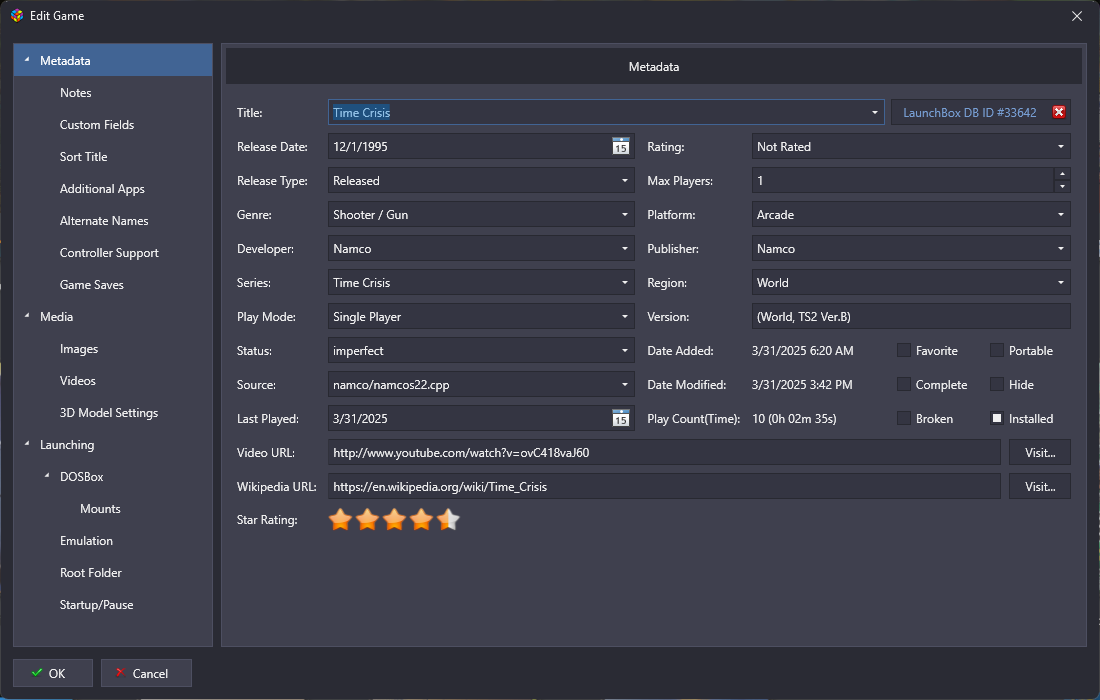Screen dimensions: 1100x700
Task: Select Alternate Names in sidebar
Action: click(104, 221)
